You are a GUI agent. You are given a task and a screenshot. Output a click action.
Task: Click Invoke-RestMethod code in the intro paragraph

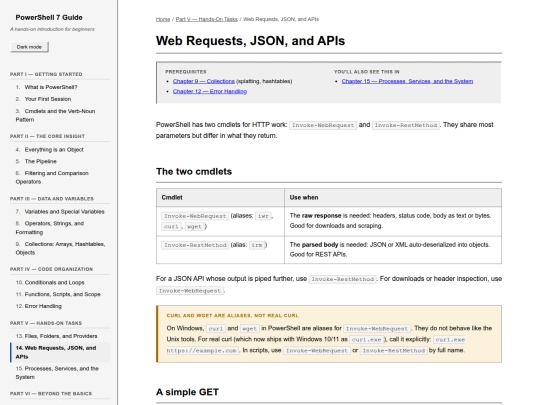406,125
